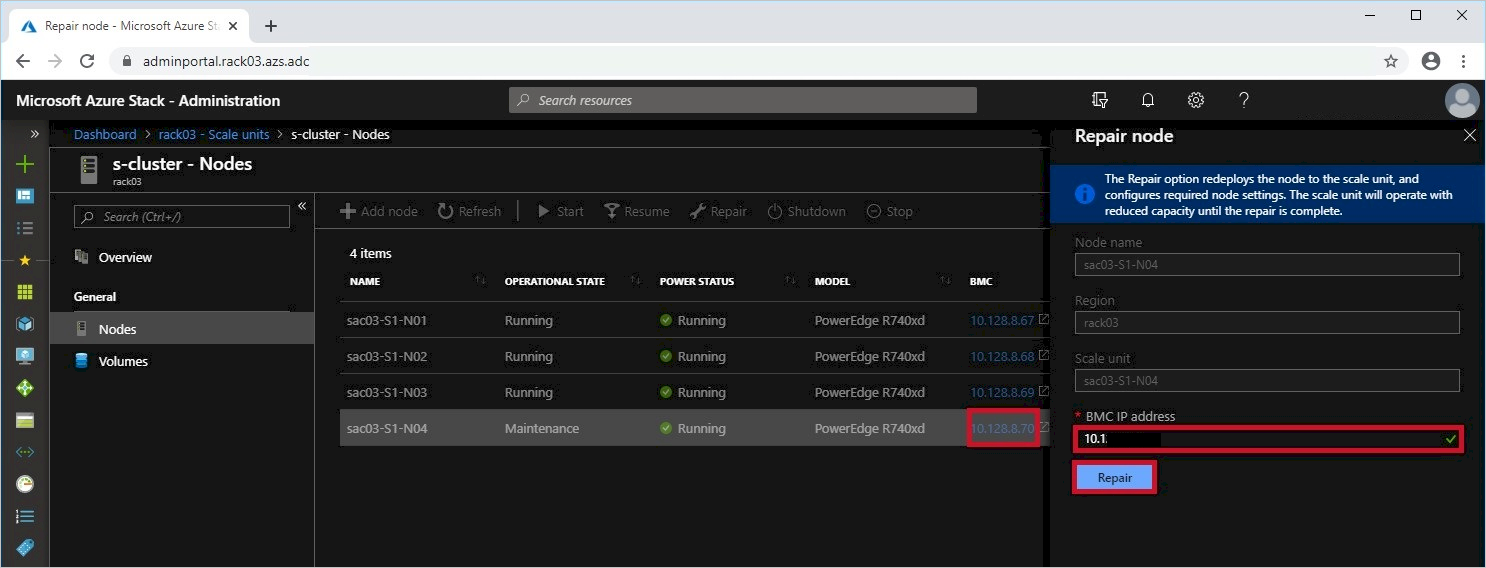Select node row sac03-S1-N03
This screenshot has width=1486, height=568.
694,392
